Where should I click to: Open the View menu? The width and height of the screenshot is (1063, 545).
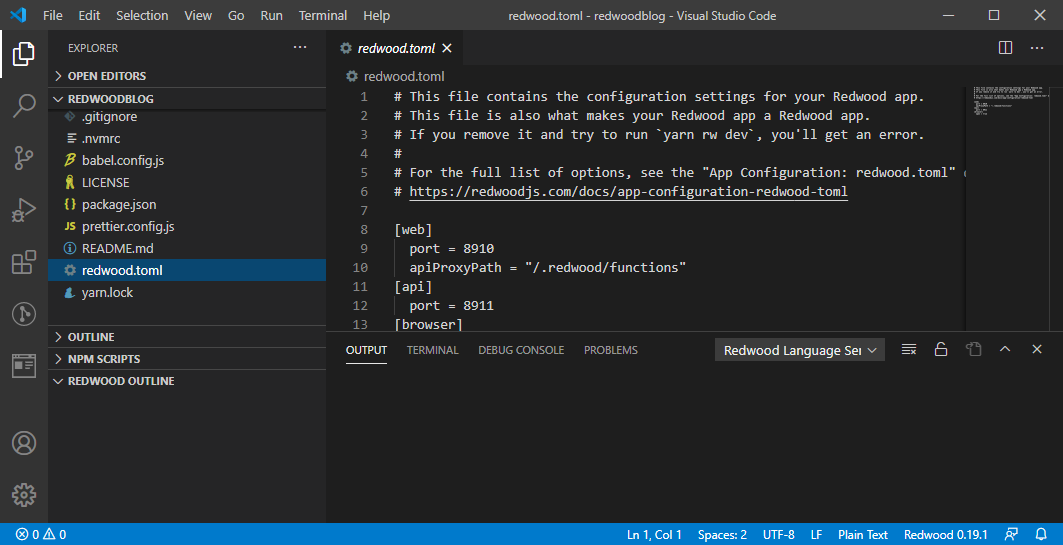(198, 15)
